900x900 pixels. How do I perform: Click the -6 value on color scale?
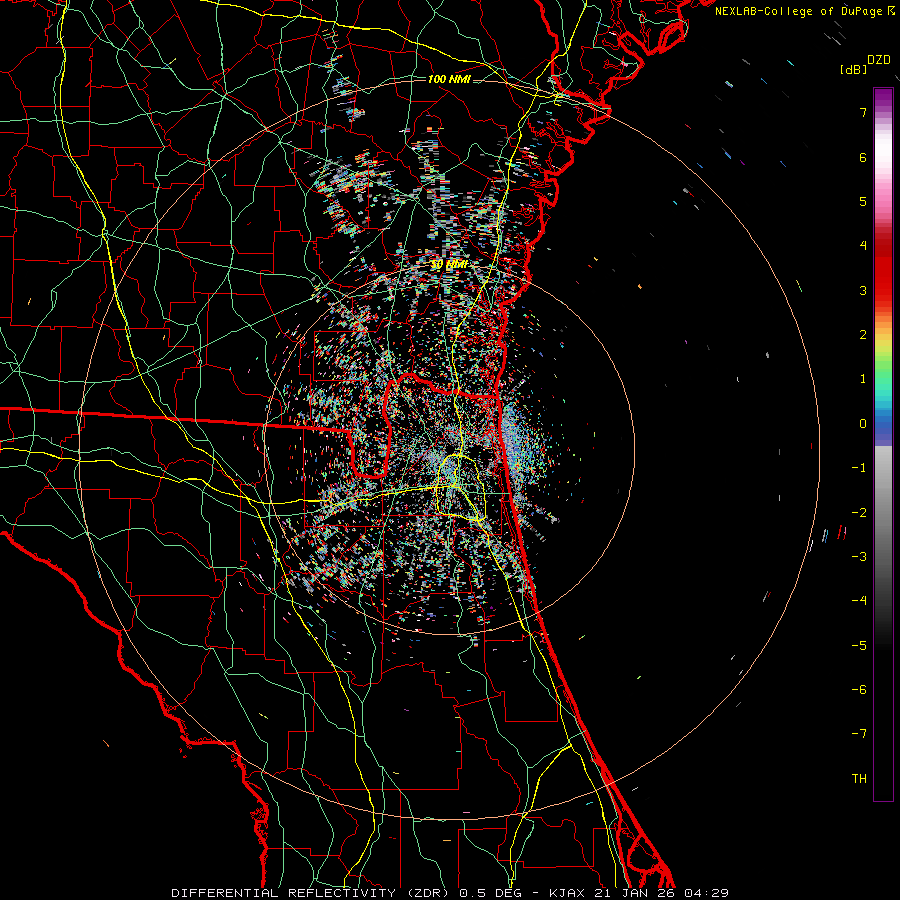click(859, 690)
